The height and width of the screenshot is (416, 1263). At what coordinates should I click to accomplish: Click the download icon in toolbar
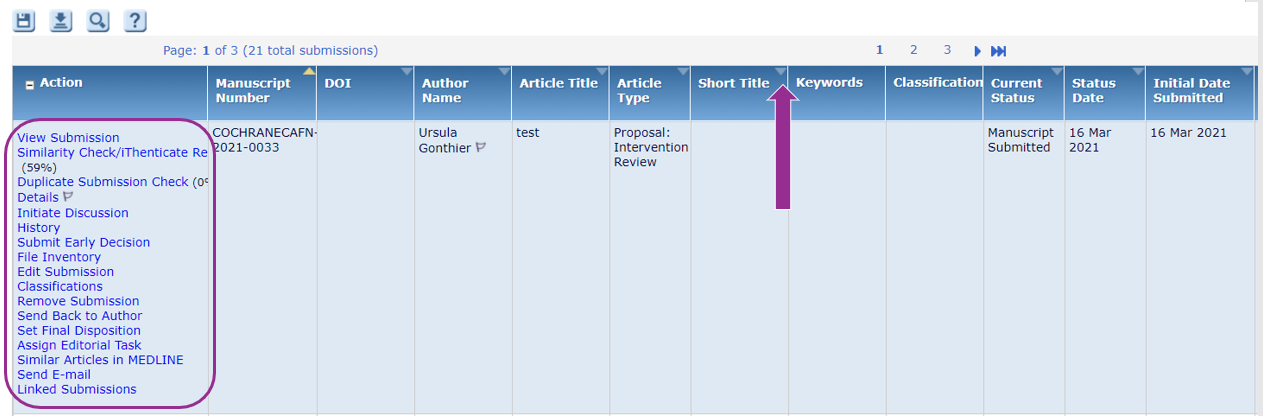(x=61, y=21)
